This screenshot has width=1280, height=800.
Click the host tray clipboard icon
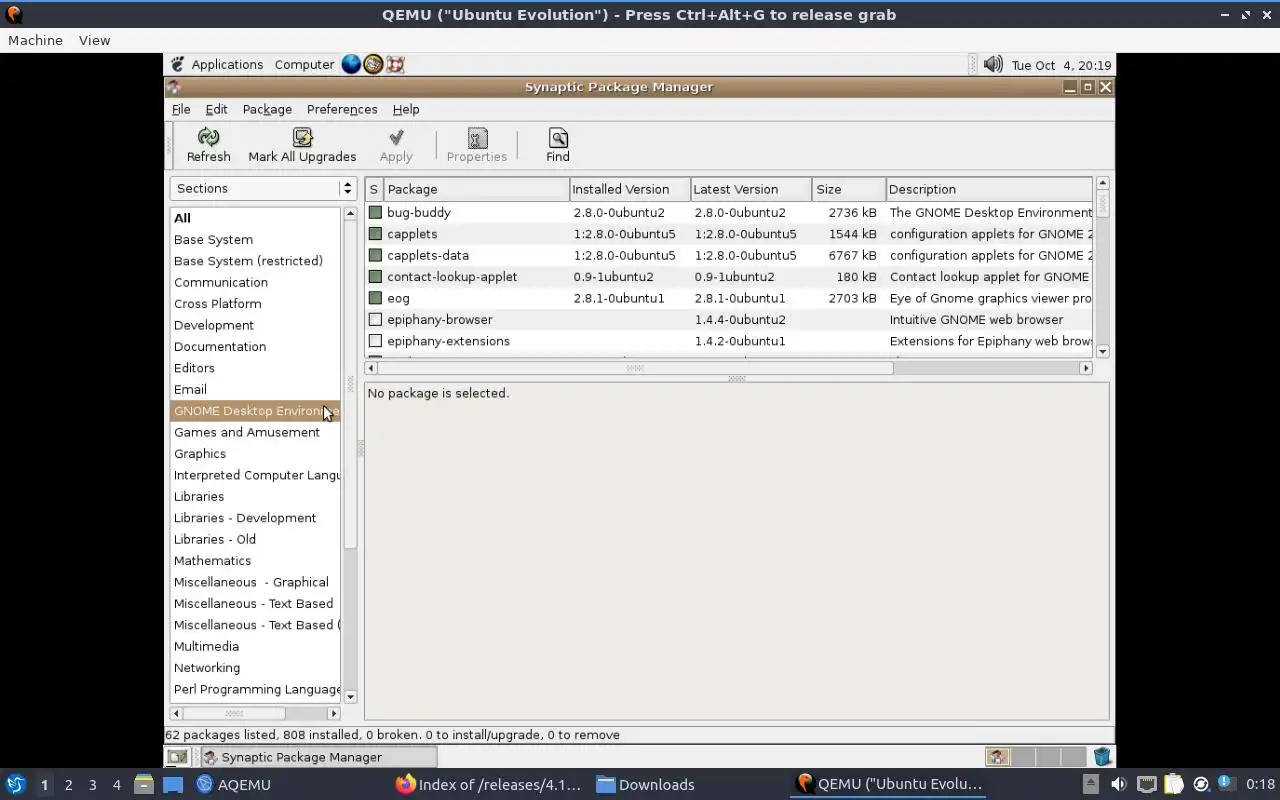tap(1173, 784)
